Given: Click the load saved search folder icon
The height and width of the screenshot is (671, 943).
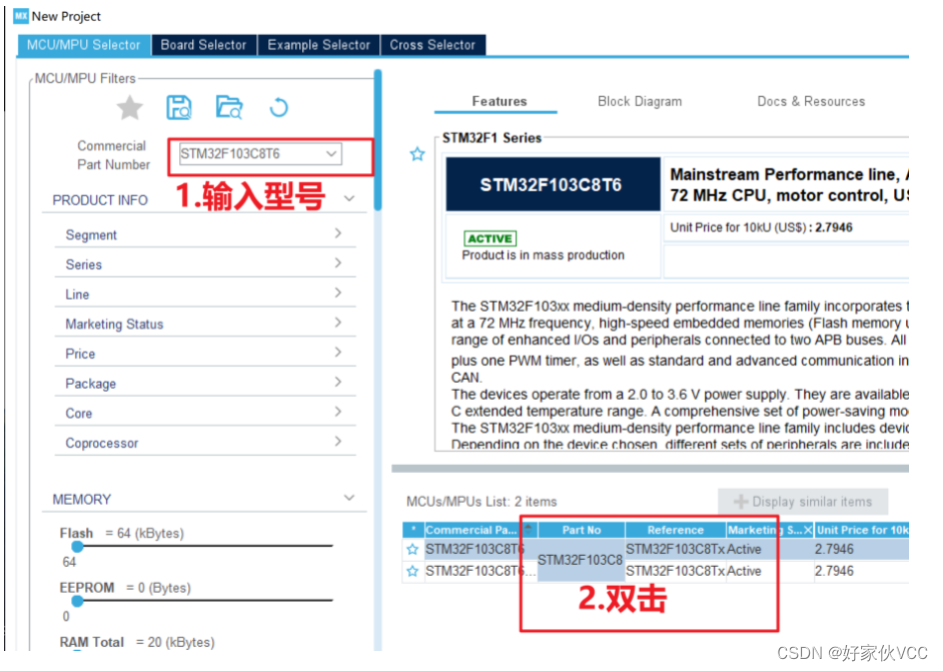Looking at the screenshot, I should tap(229, 108).
